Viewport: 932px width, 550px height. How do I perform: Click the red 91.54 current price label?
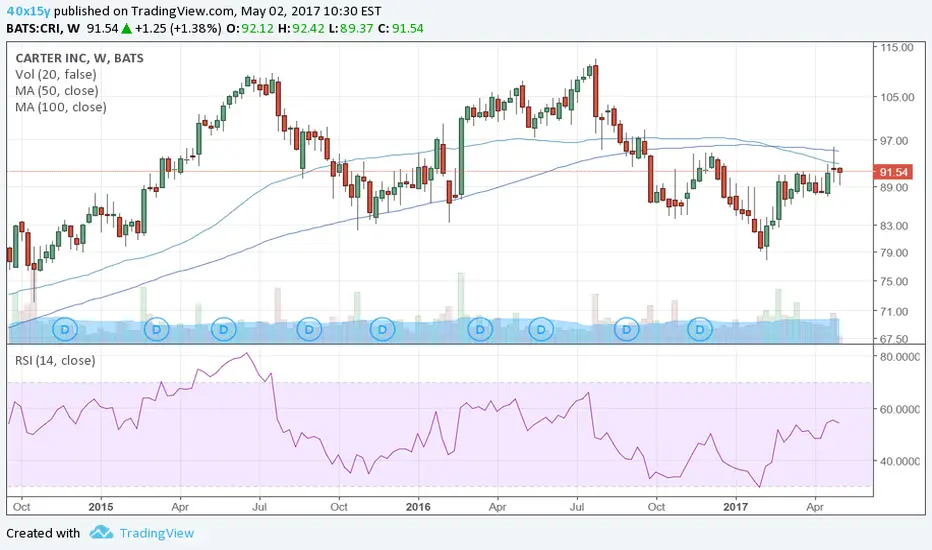pos(893,172)
